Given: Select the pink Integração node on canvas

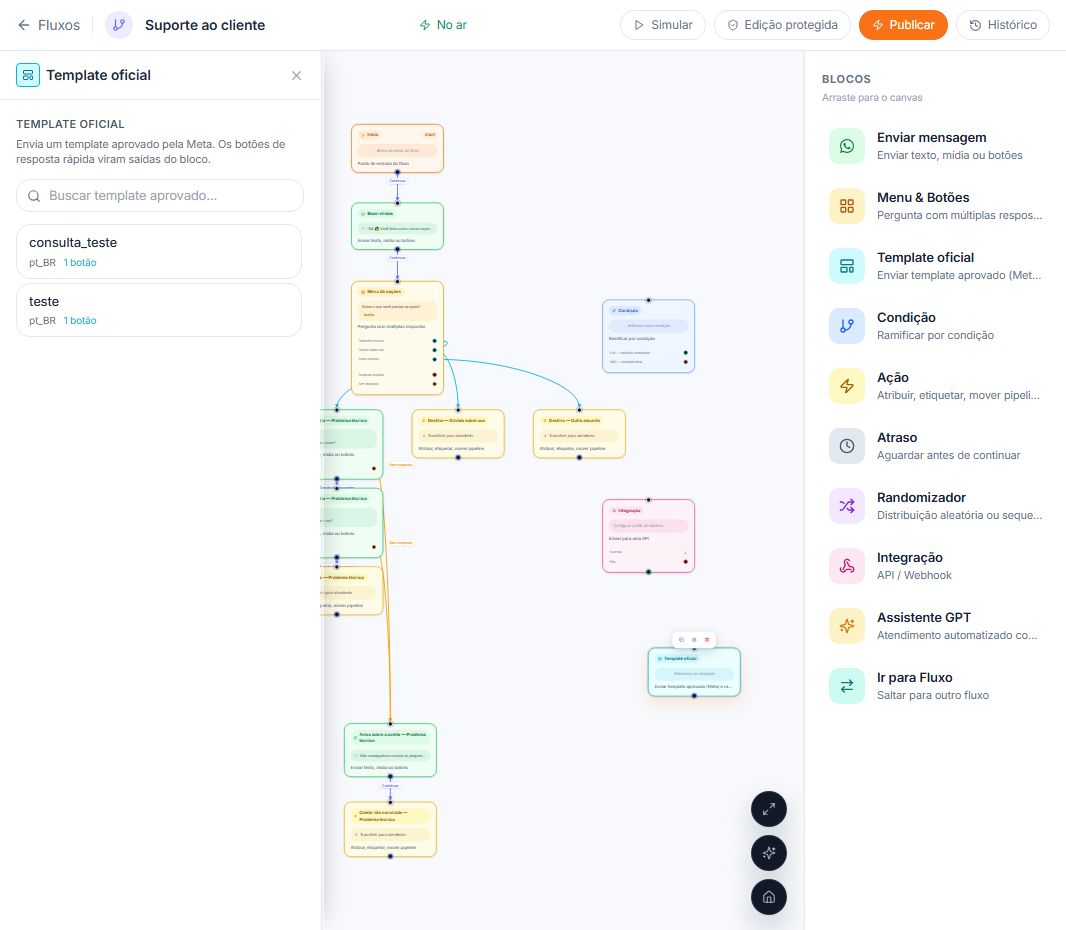Looking at the screenshot, I should (649, 536).
